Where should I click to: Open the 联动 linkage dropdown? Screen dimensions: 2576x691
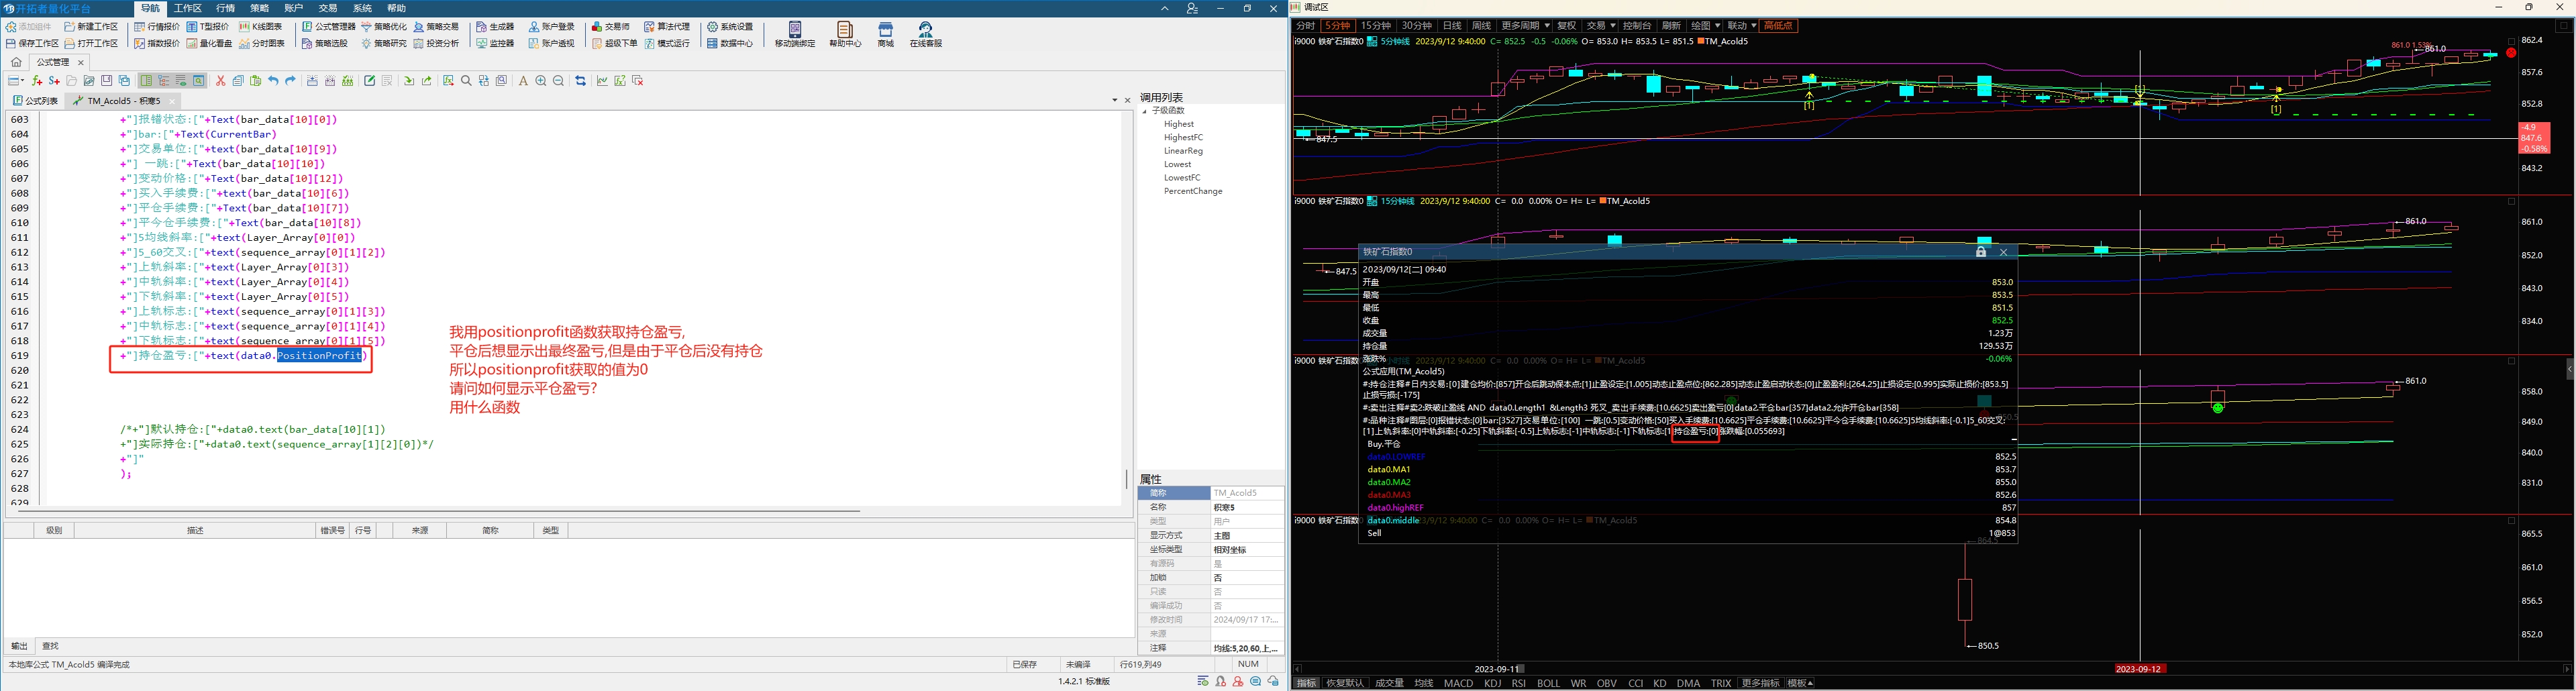click(x=1741, y=26)
